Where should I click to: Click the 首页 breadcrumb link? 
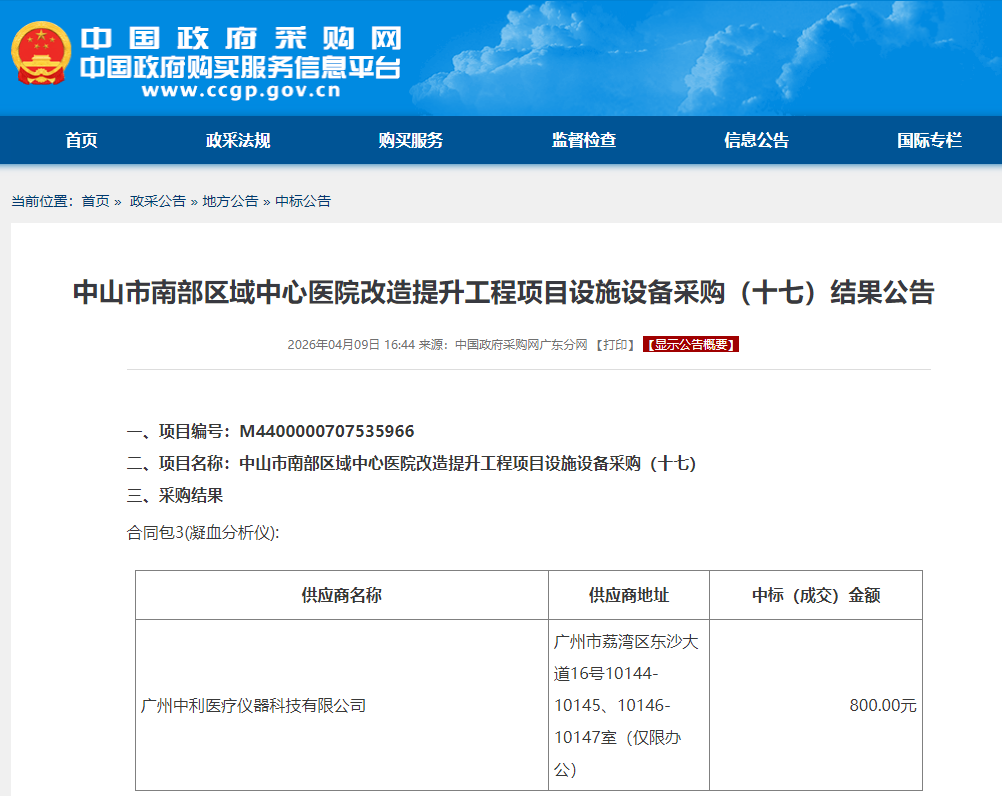tap(95, 201)
